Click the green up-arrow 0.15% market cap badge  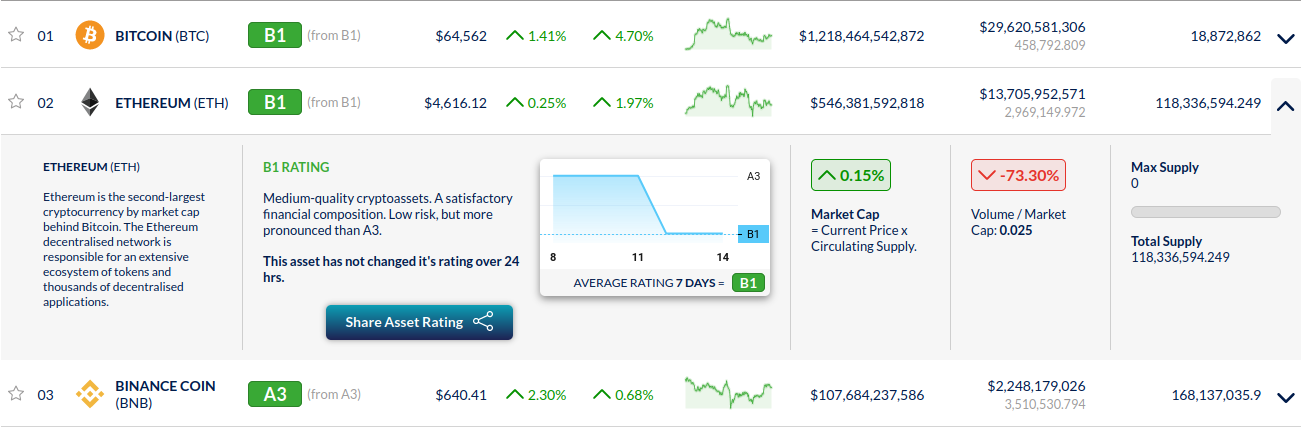coord(851,175)
